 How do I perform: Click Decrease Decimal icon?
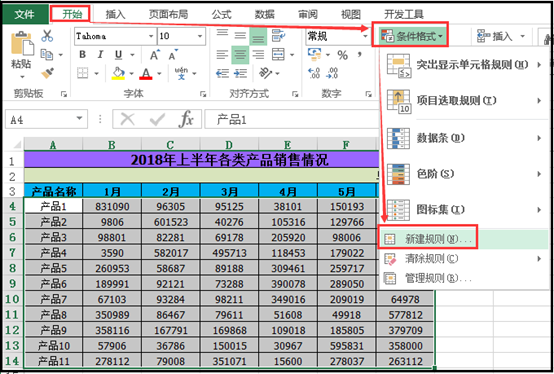click(x=332, y=73)
